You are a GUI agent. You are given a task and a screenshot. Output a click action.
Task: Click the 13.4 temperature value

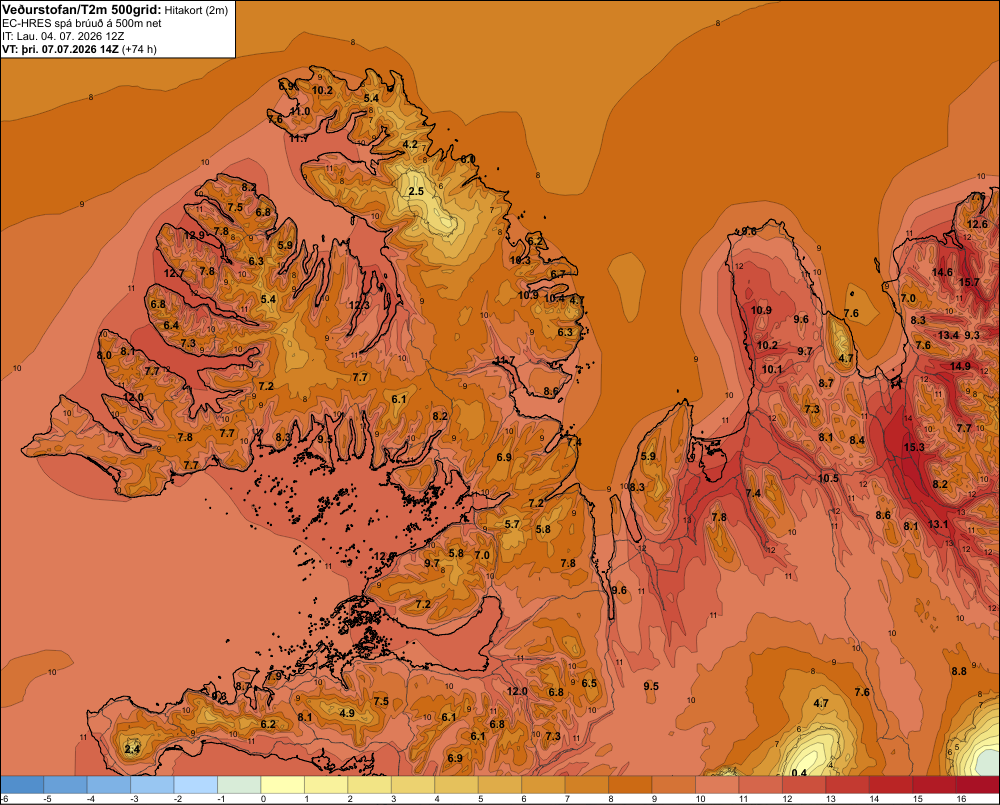click(x=948, y=335)
